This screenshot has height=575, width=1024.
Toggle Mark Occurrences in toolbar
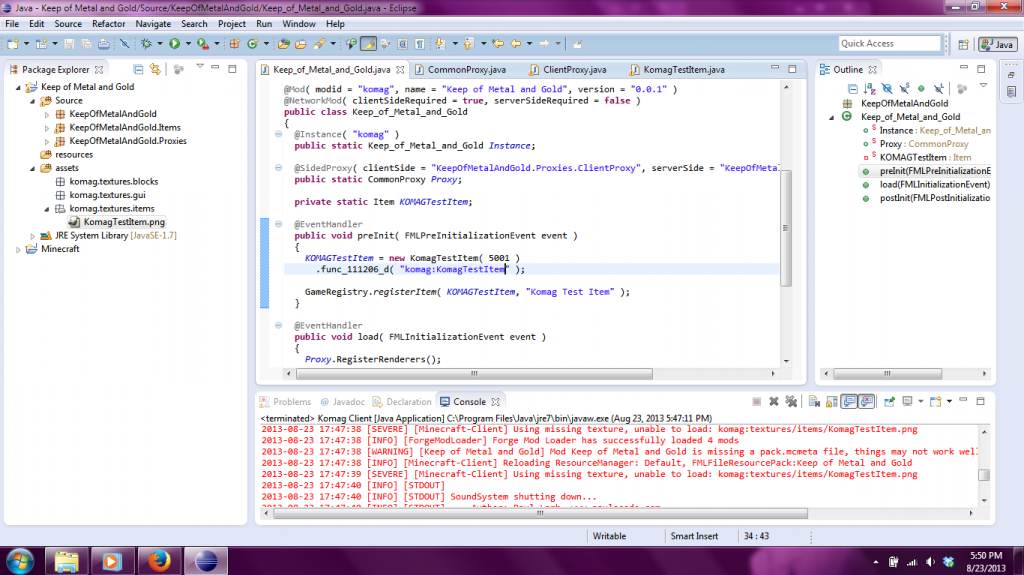click(x=368, y=44)
